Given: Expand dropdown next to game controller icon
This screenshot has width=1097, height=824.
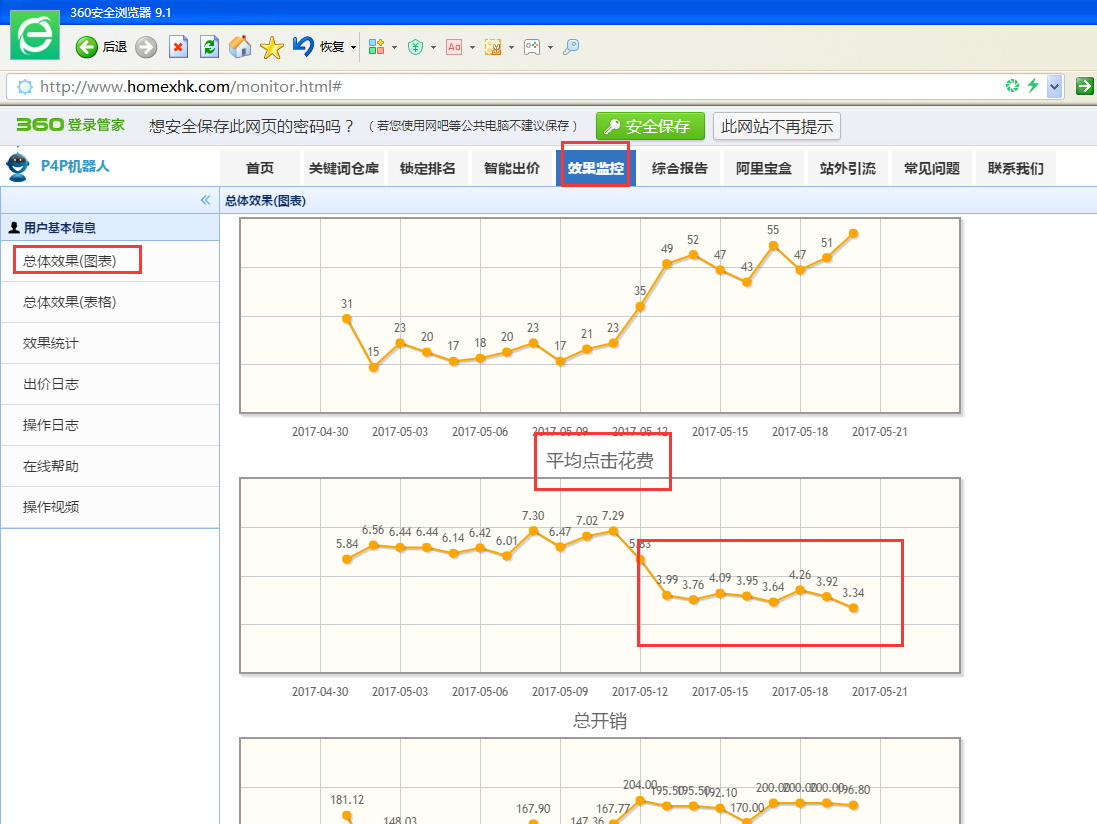Looking at the screenshot, I should (551, 48).
